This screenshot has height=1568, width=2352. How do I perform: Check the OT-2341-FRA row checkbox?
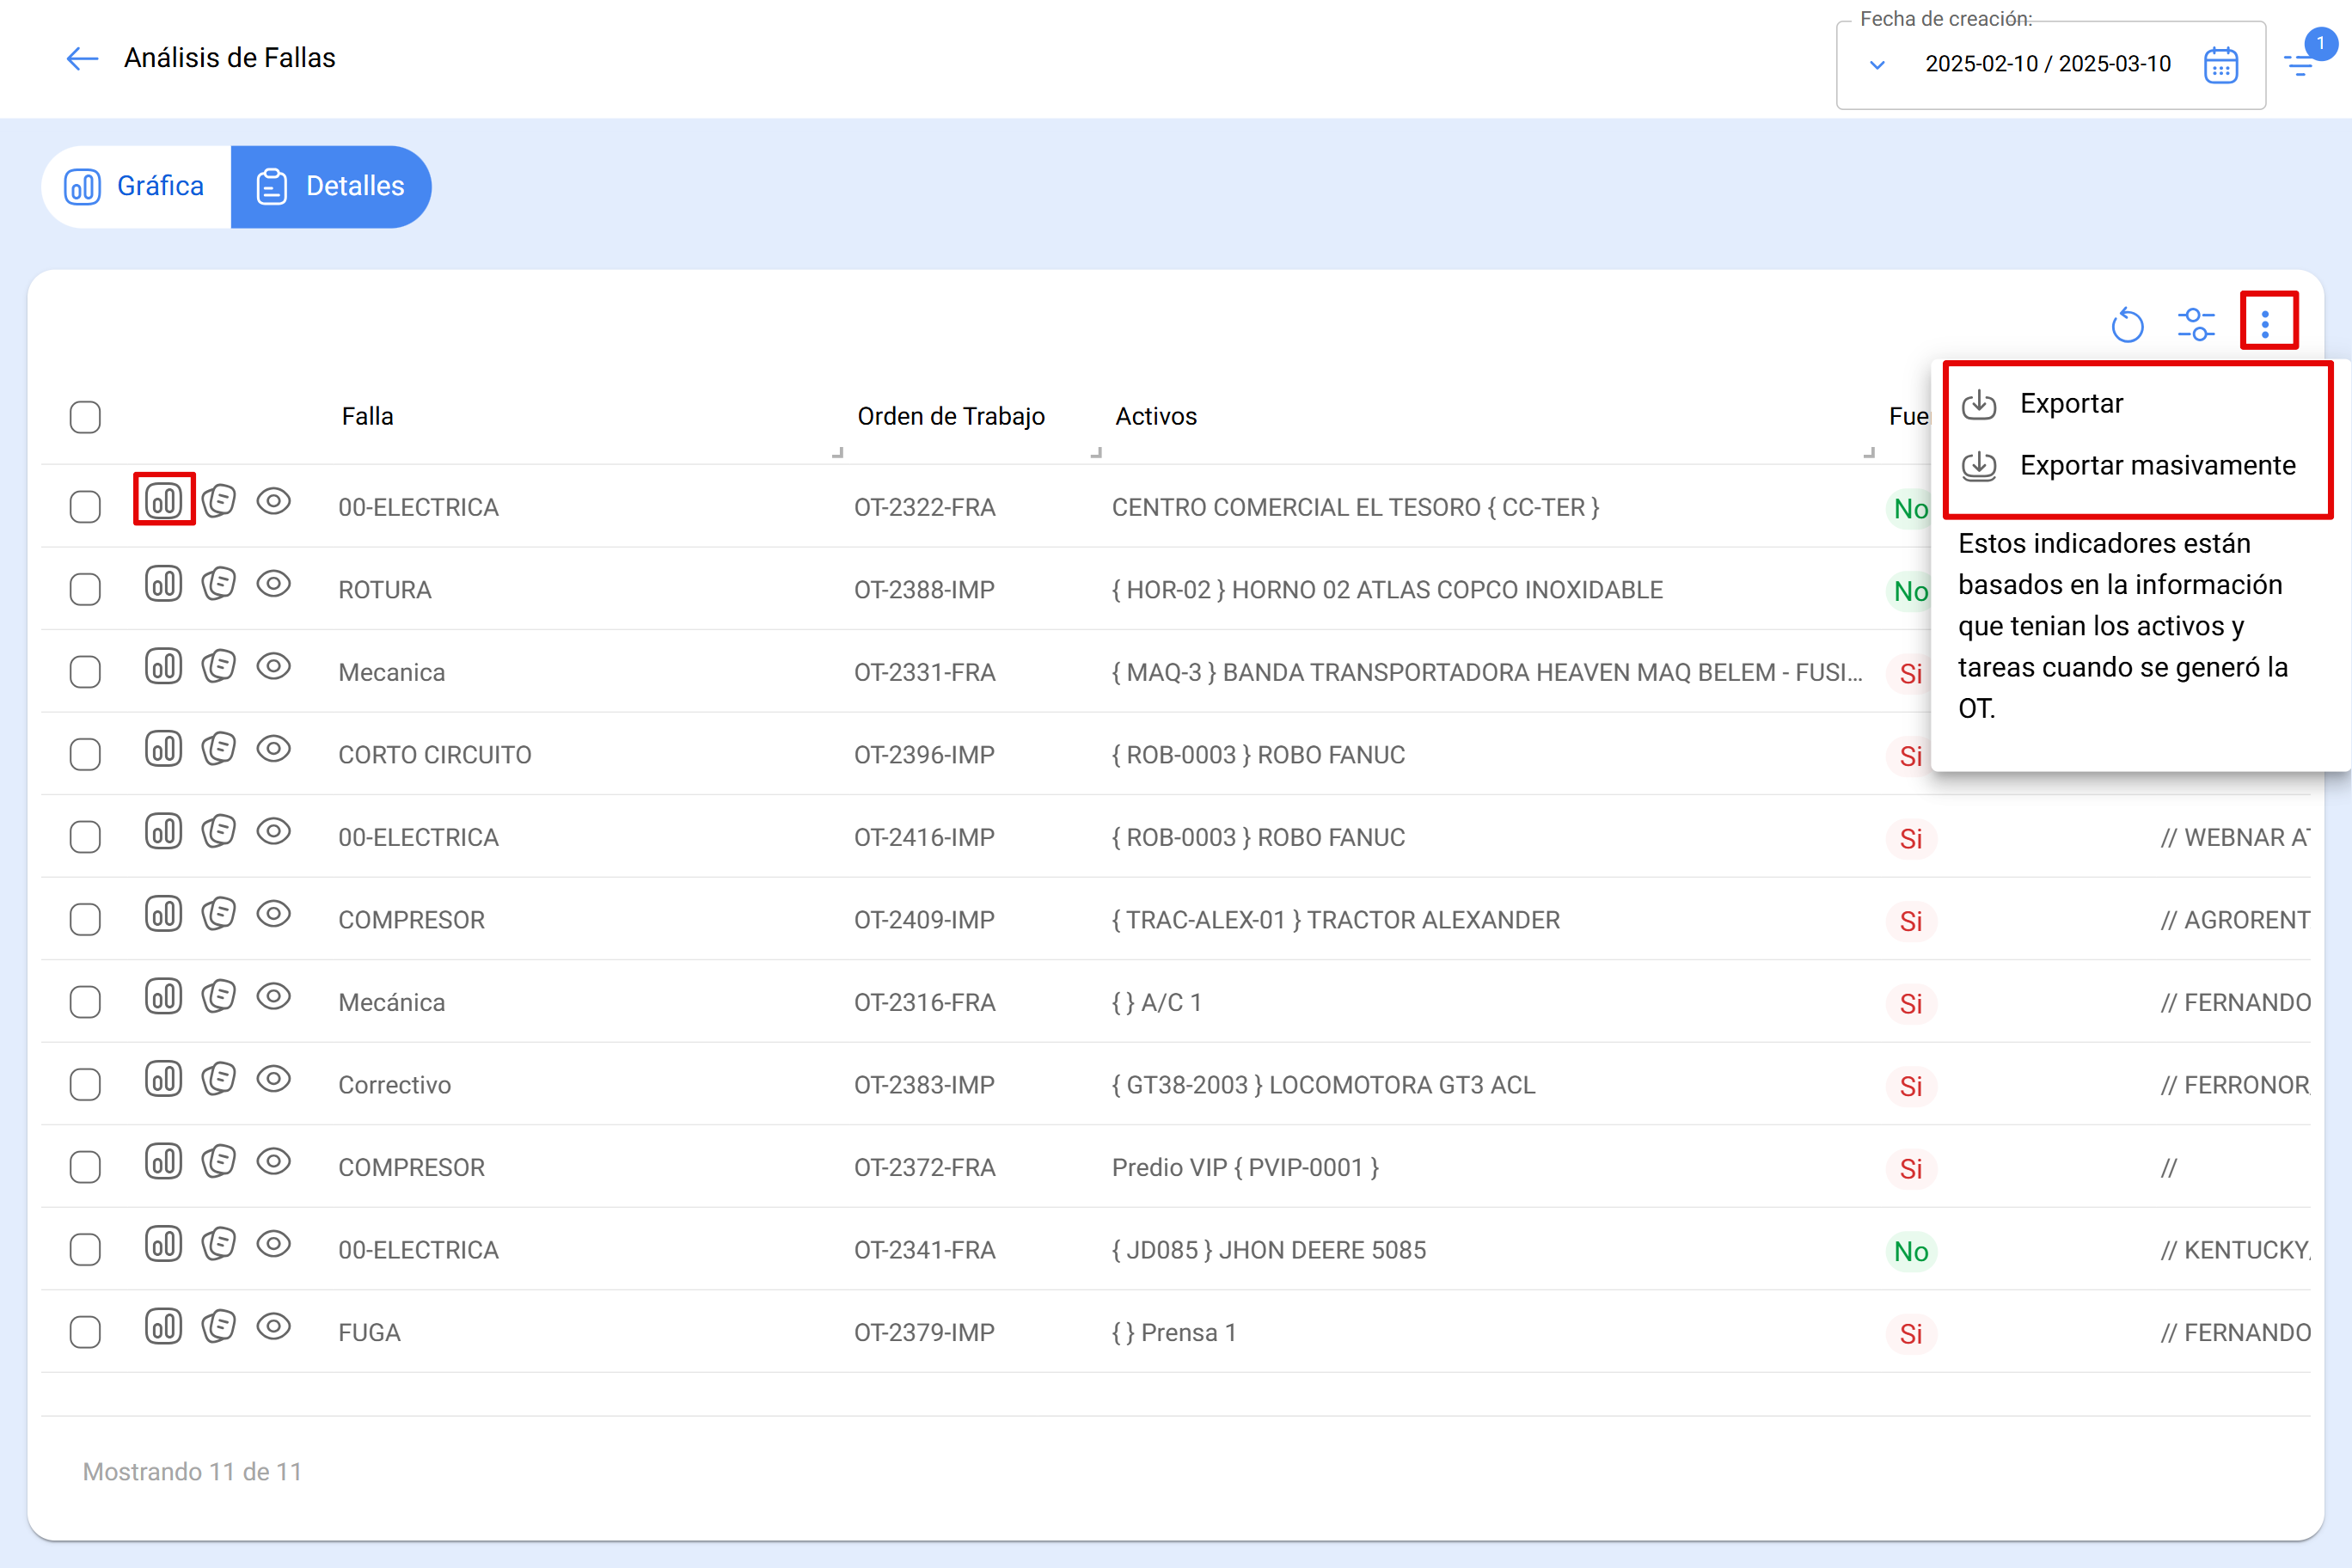[x=85, y=1250]
